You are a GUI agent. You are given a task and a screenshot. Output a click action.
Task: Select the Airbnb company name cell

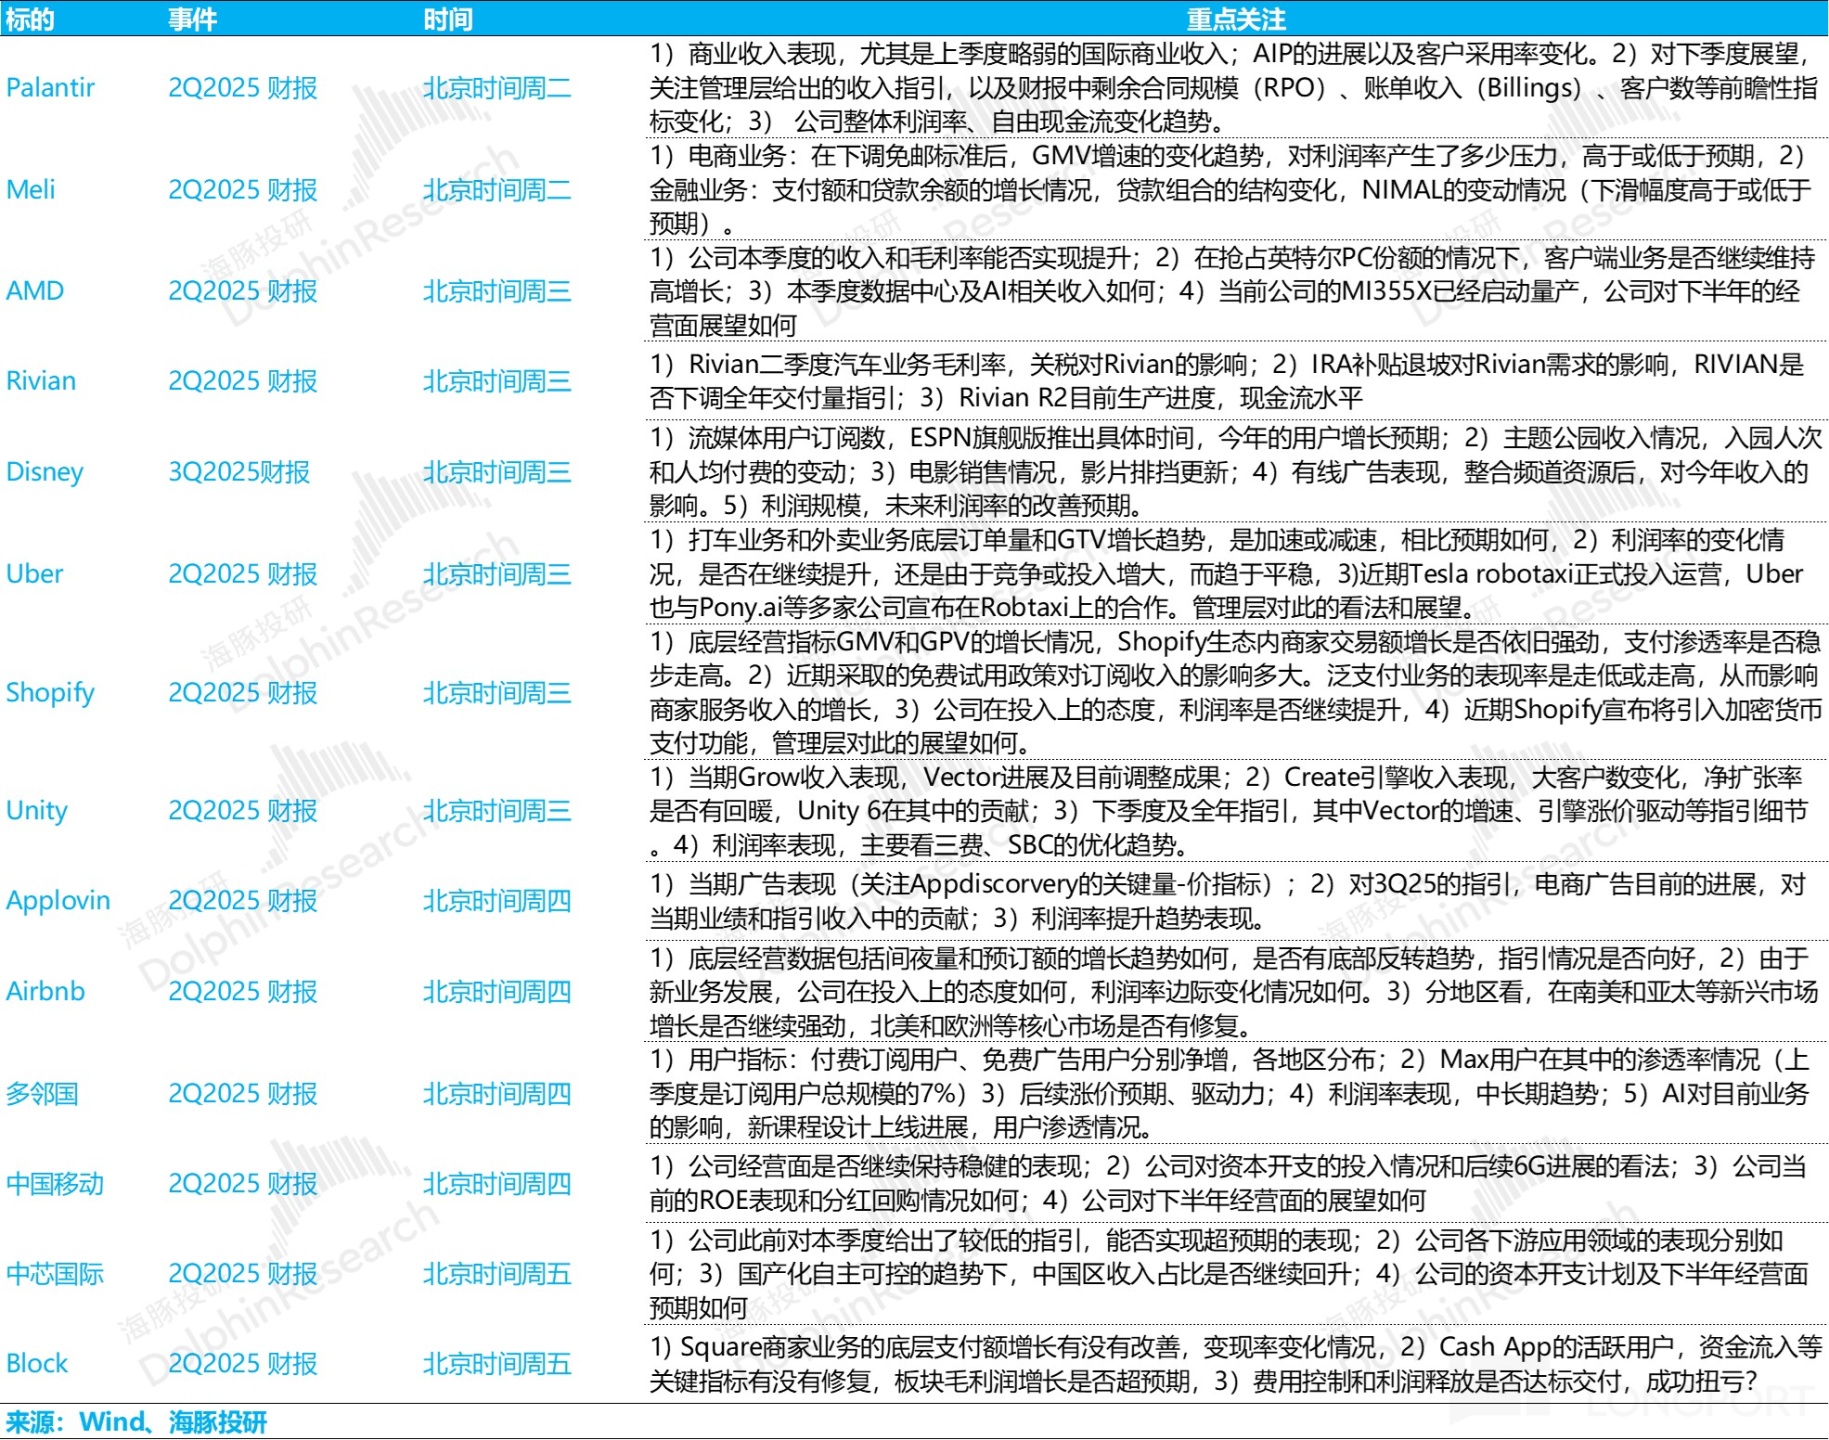click(x=46, y=991)
